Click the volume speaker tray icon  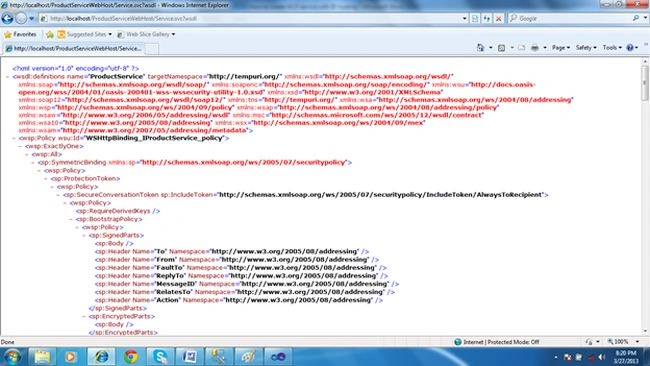[x=601, y=357]
